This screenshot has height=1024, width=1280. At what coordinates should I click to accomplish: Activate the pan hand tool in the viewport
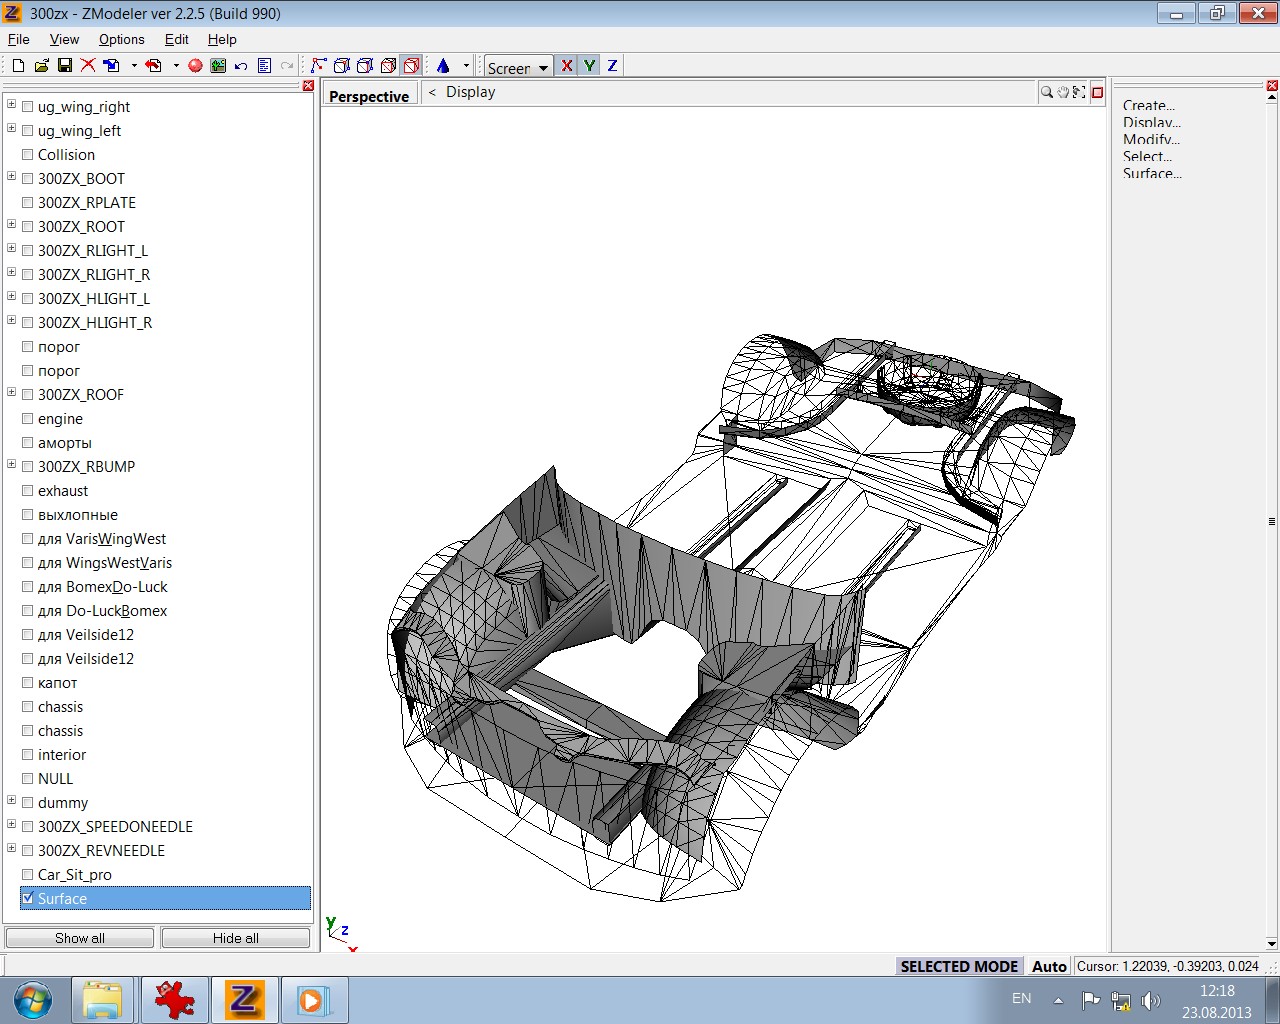coord(1062,92)
